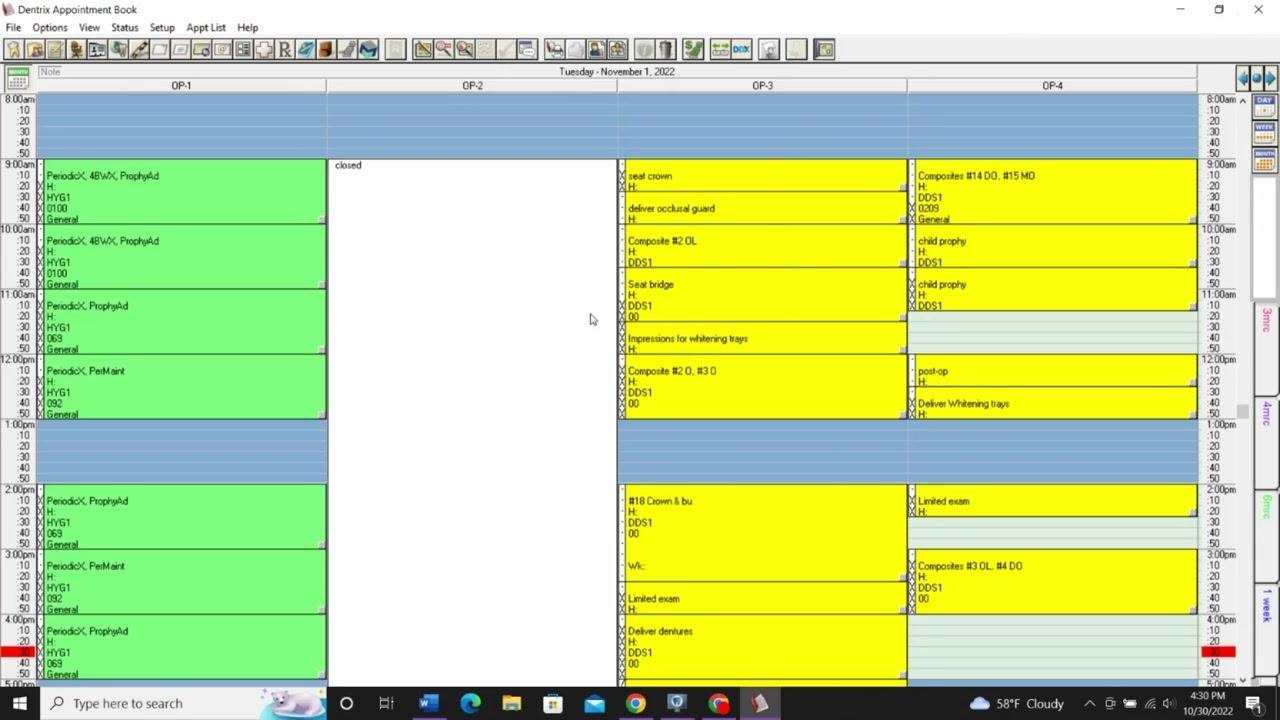Open the File menu

(13, 28)
